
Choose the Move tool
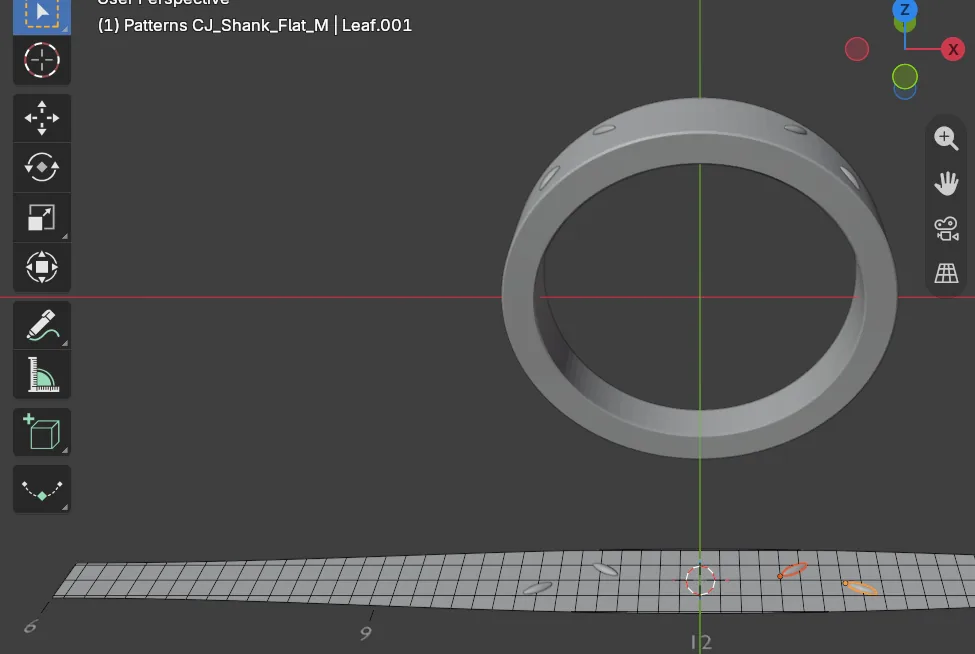pos(42,118)
